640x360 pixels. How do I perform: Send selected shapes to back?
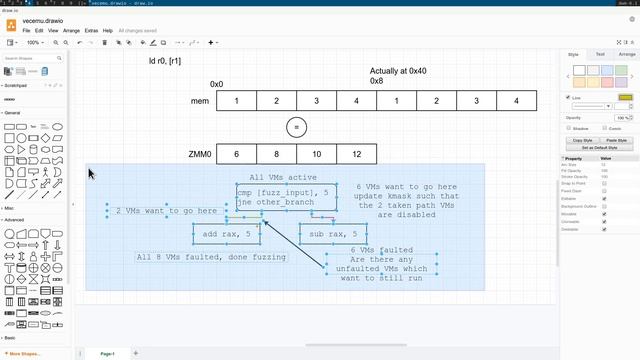[129, 42]
